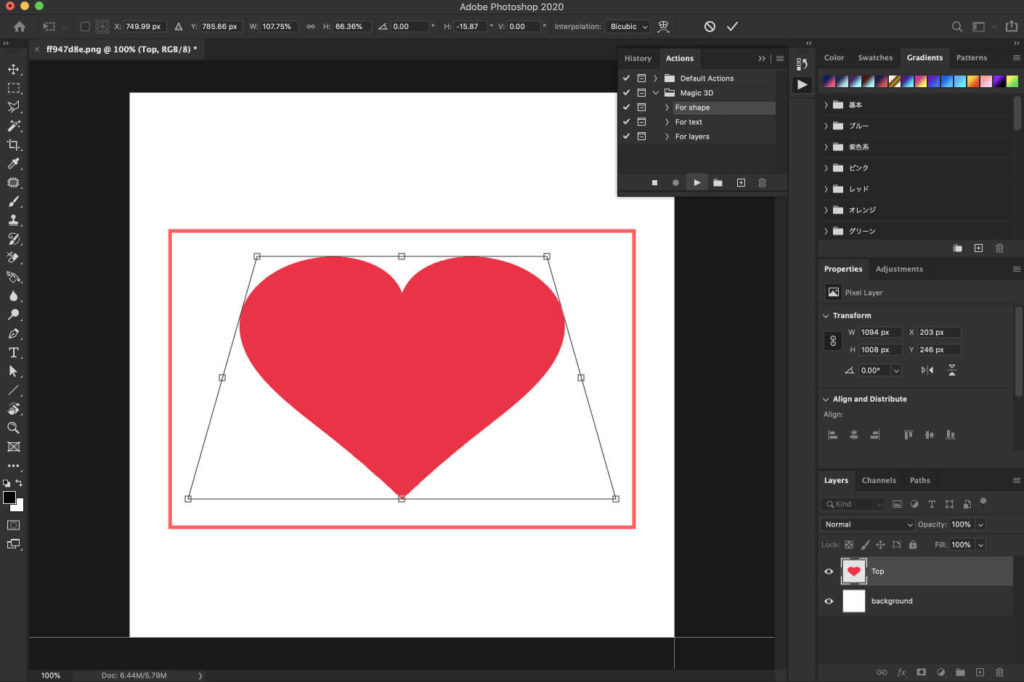The height and width of the screenshot is (682, 1024).
Task: Switch to the Paths tab
Action: [x=920, y=480]
